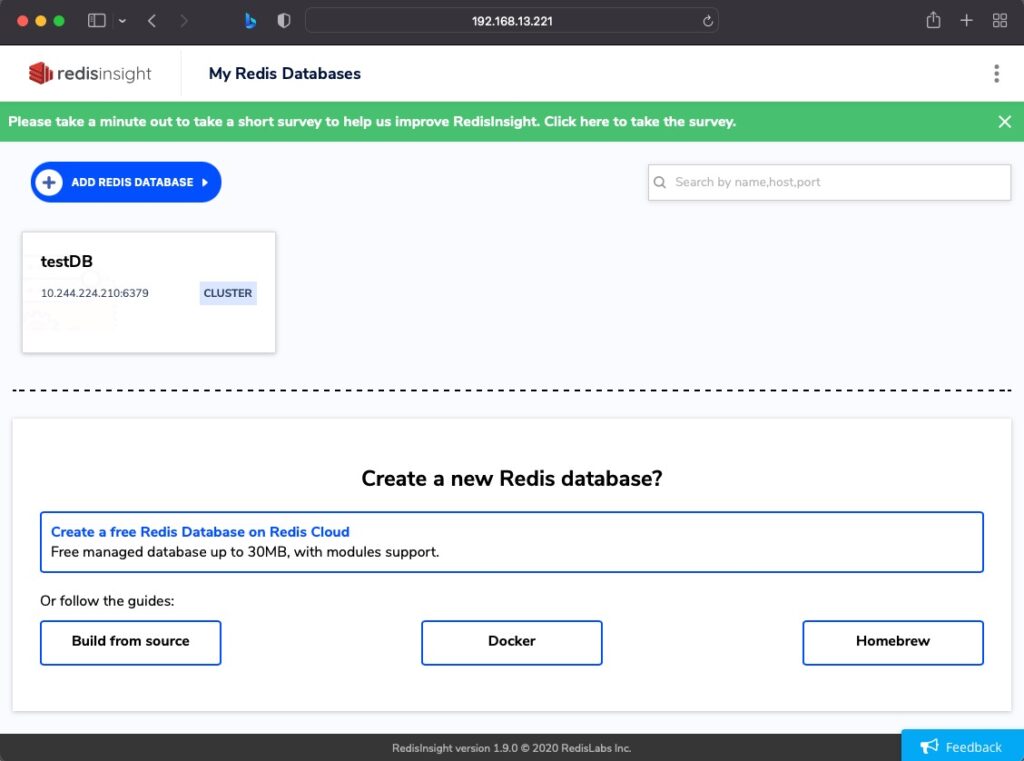Click the RedisInsight logo

click(89, 73)
